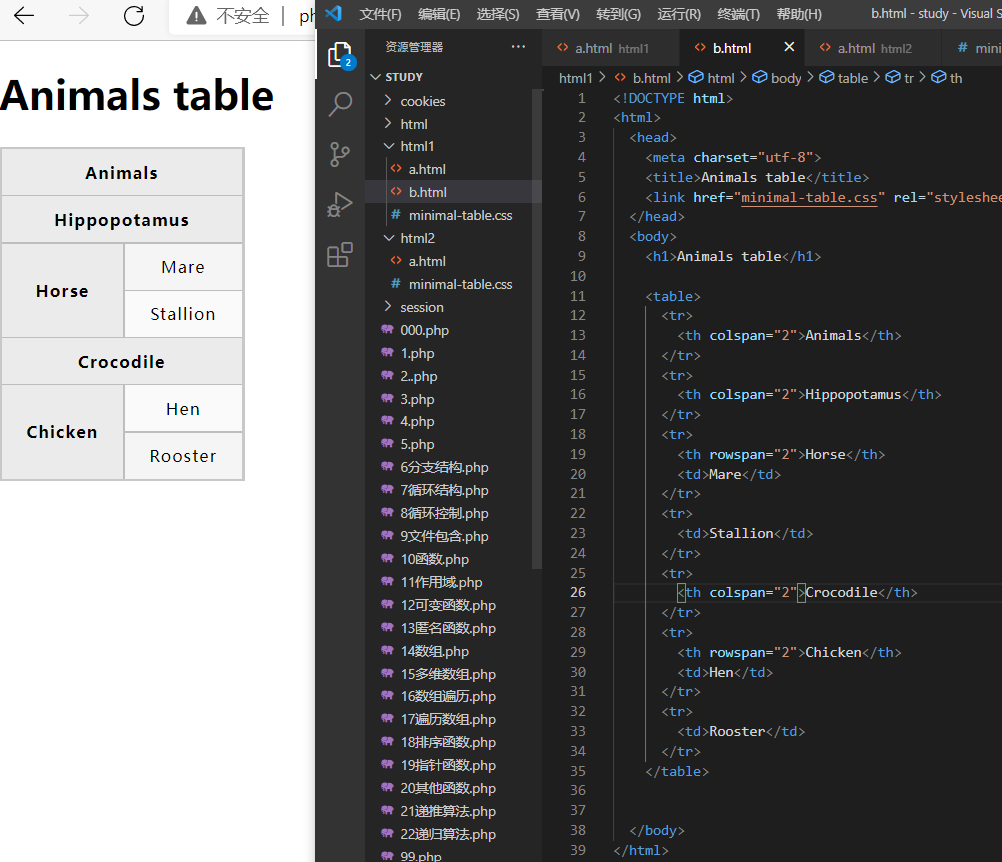Expand the session folder
Screen dimensions: 1002x862
(422, 307)
